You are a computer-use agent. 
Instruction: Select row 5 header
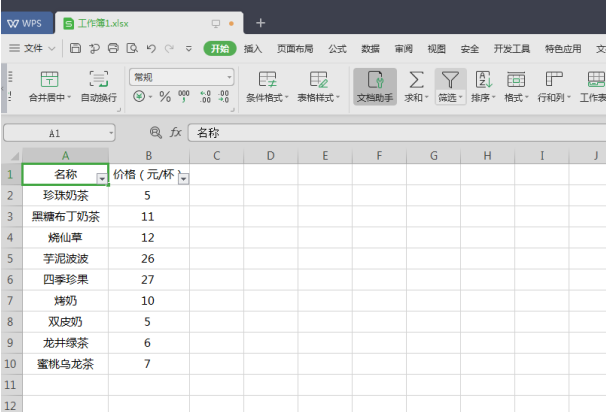[x=10, y=258]
